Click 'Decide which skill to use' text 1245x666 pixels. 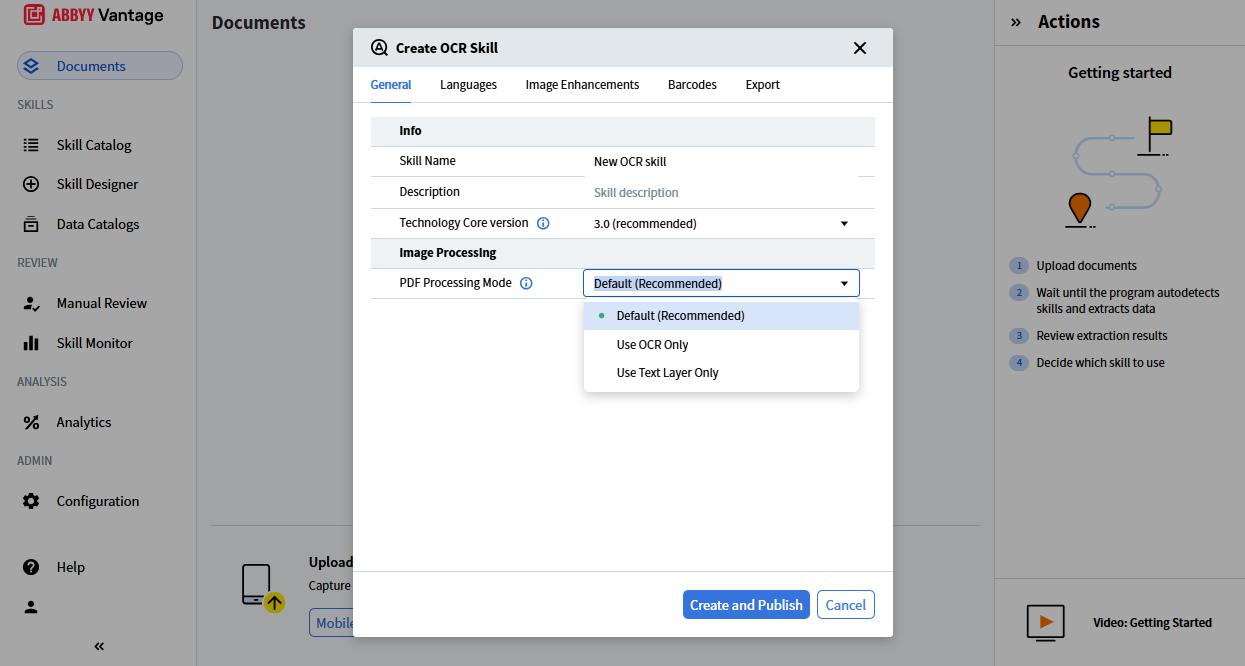[1100, 363]
